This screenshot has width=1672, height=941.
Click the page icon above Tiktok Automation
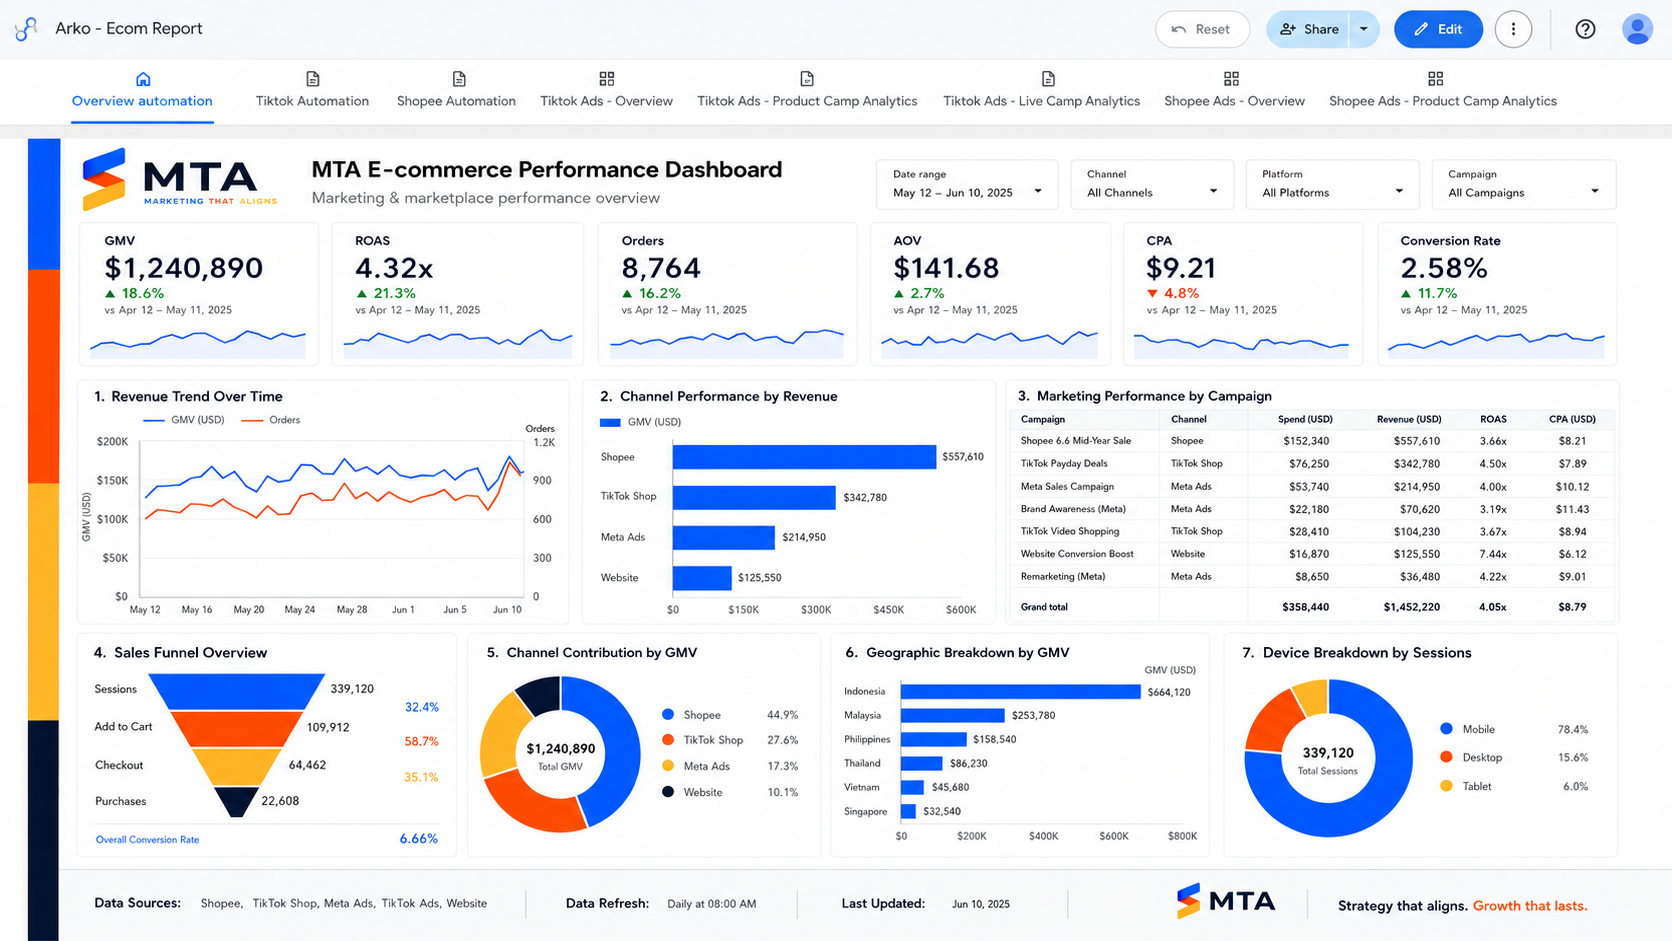[x=312, y=79]
